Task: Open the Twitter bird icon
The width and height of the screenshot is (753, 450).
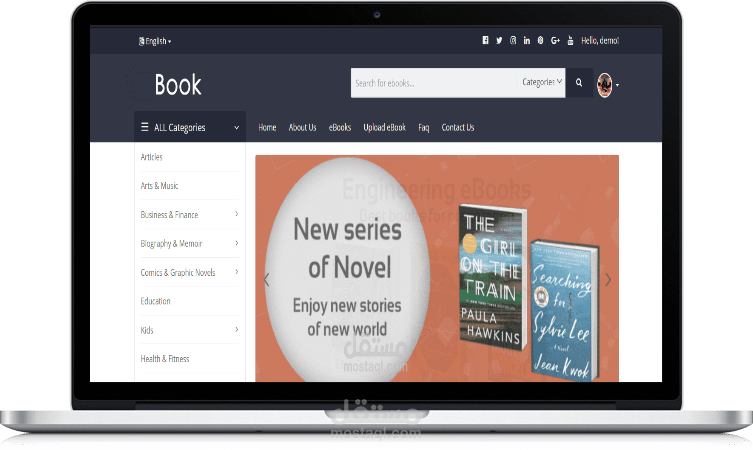Action: coord(499,40)
